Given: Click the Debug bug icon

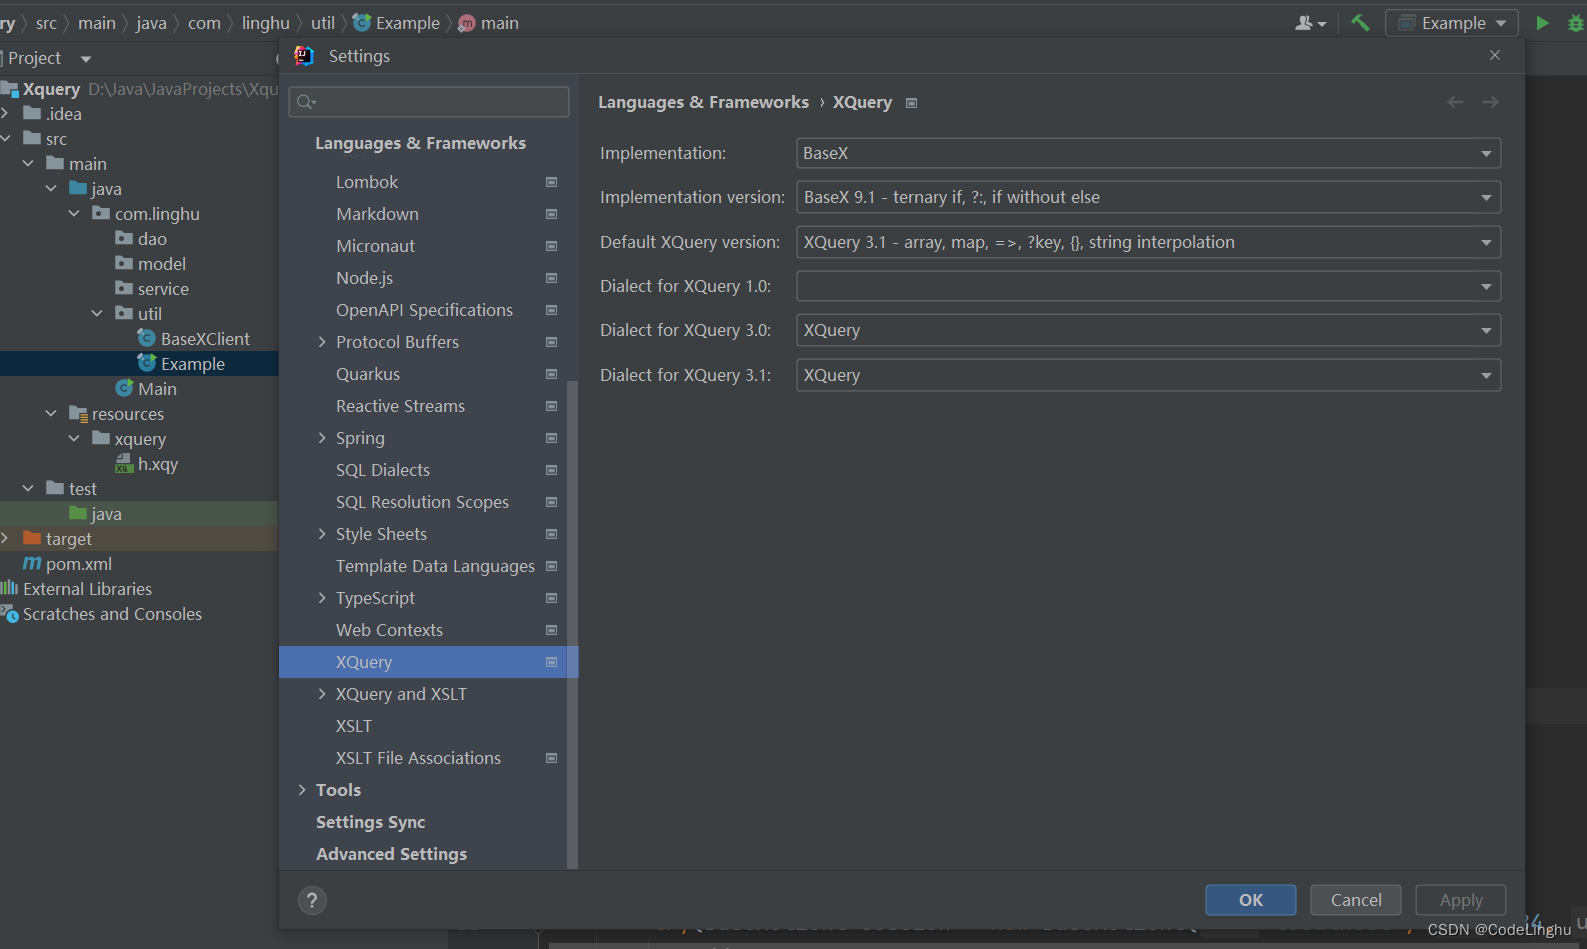Looking at the screenshot, I should click(x=1576, y=22).
